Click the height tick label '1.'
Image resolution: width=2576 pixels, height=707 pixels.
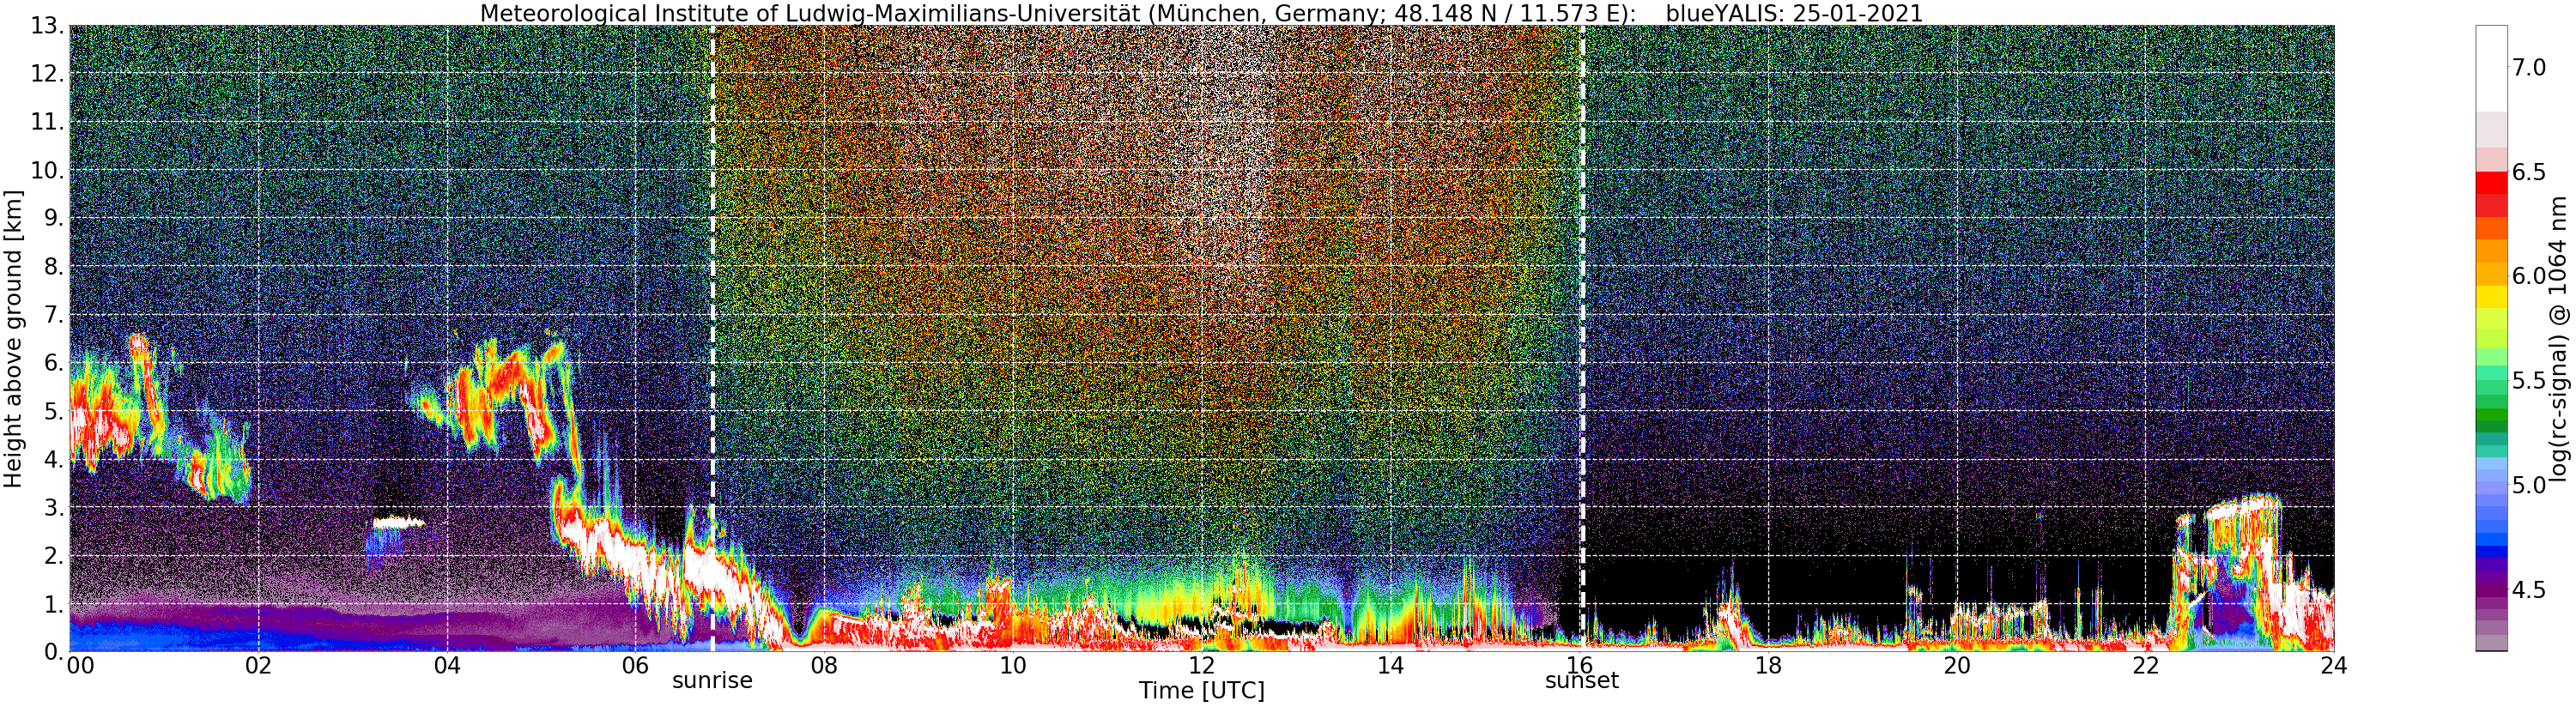(56, 603)
